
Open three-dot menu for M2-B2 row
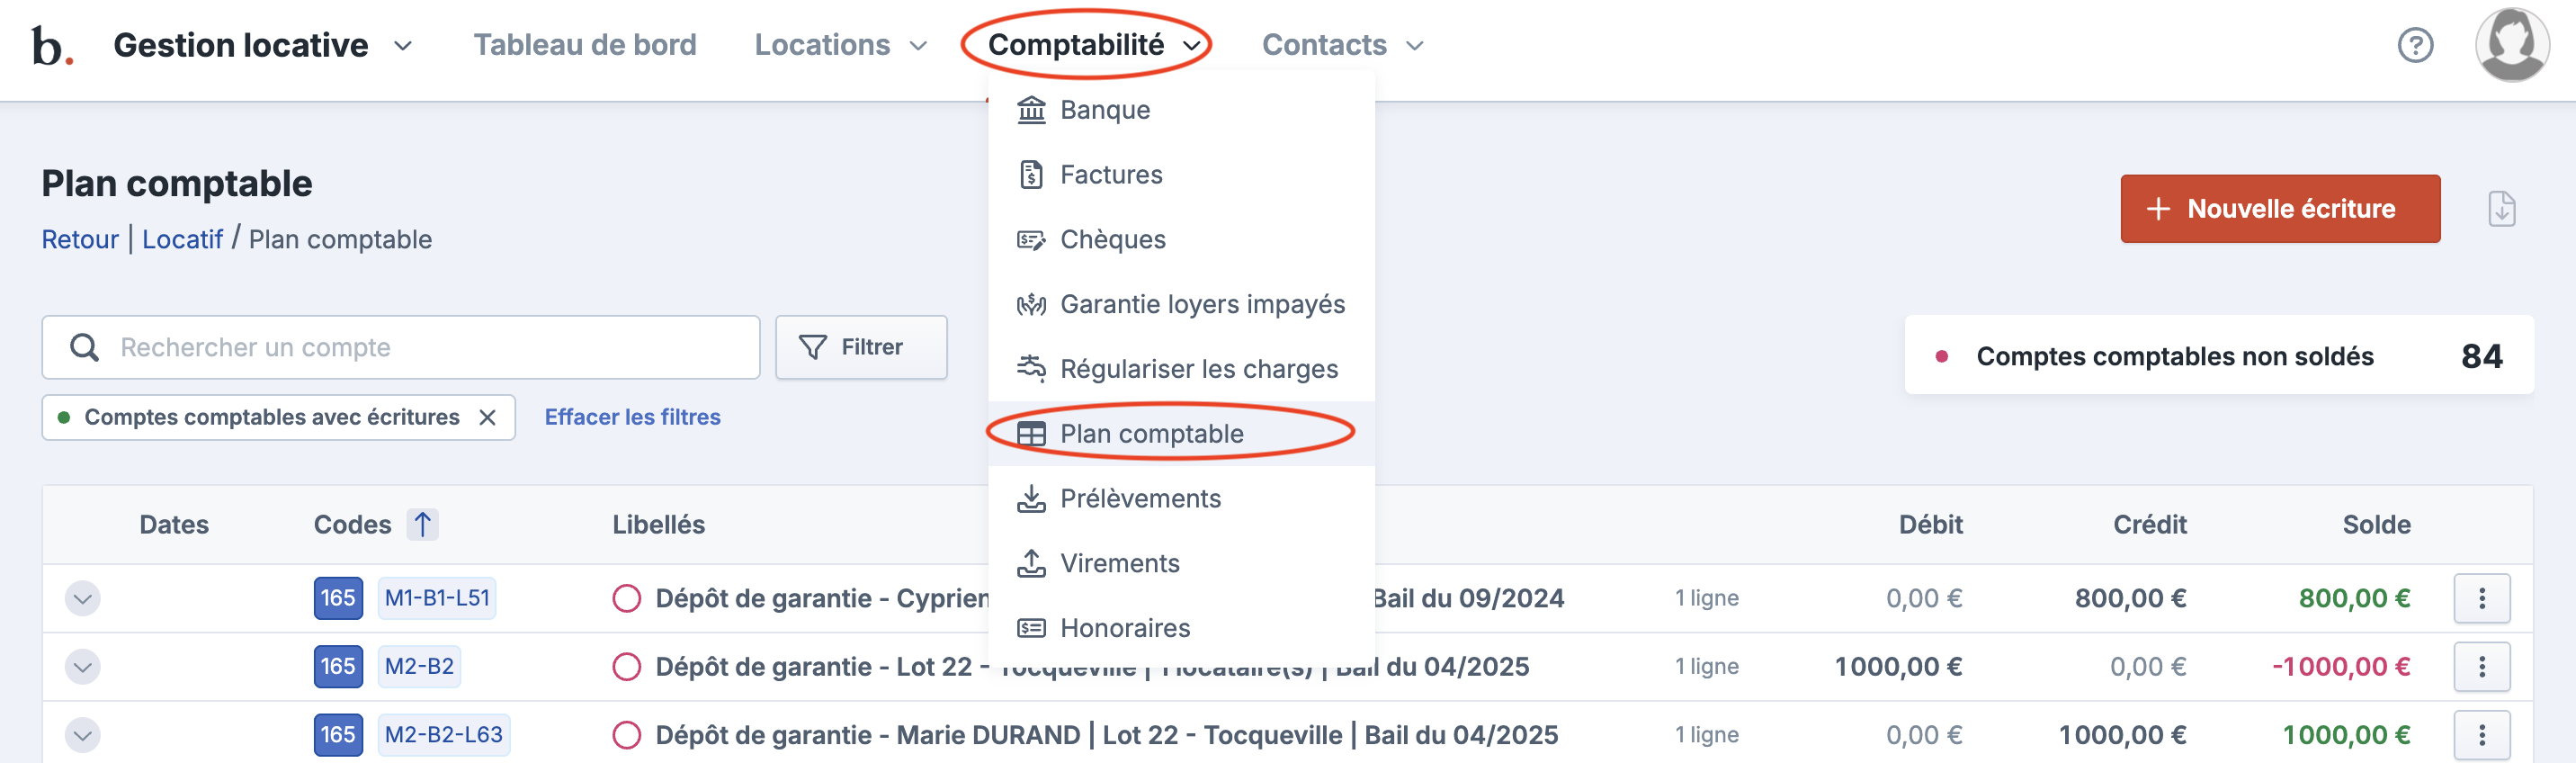tap(2481, 667)
